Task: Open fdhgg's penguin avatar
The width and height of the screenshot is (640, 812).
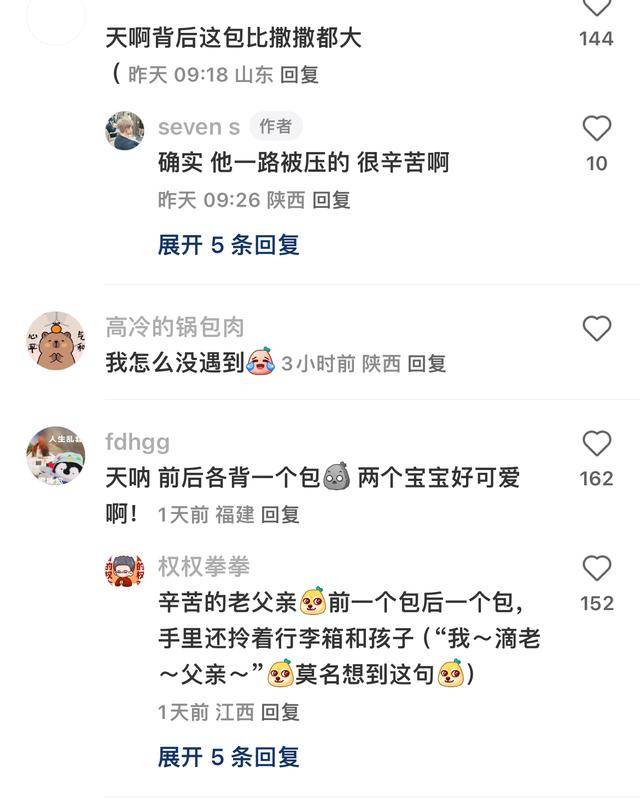Action: tap(56, 456)
